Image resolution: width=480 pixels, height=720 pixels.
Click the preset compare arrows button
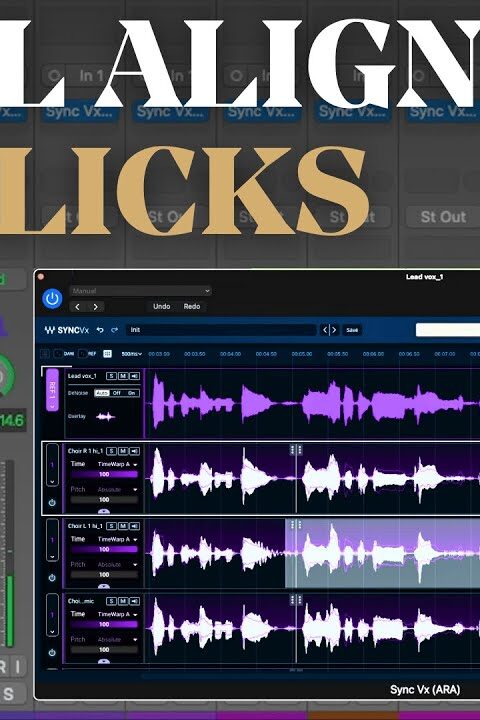pos(330,330)
